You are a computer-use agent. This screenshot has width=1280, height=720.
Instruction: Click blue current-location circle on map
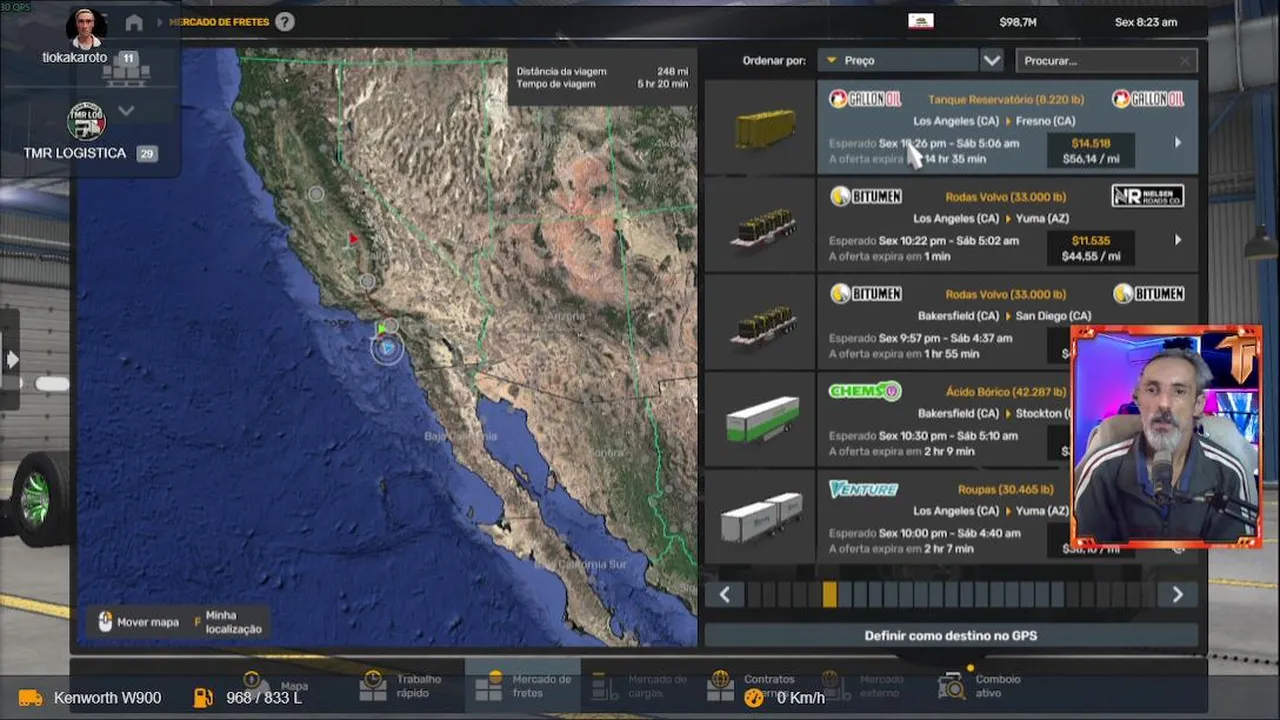pyautogui.click(x=387, y=348)
